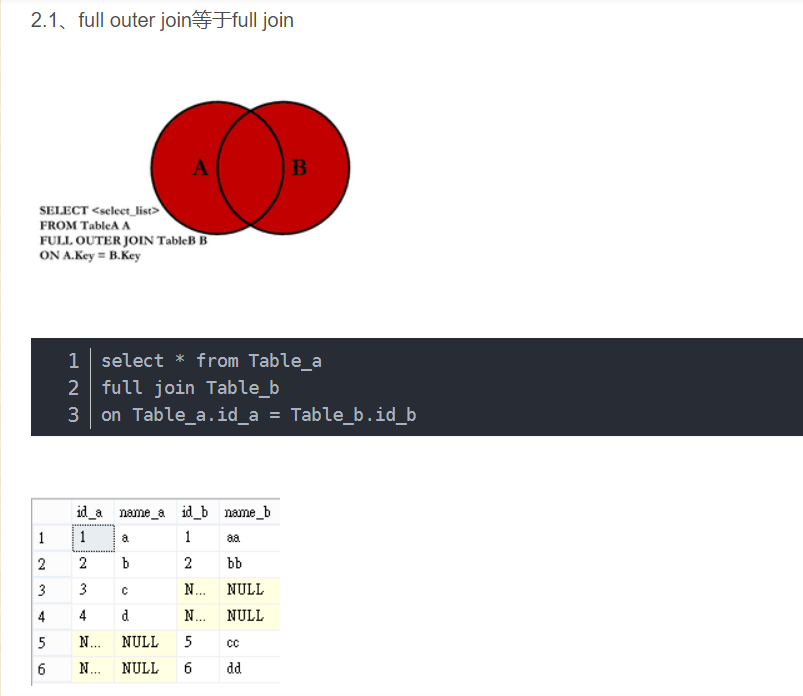Click the NULL name_a cell in row 6
The height and width of the screenshot is (696, 803).
click(x=145, y=669)
